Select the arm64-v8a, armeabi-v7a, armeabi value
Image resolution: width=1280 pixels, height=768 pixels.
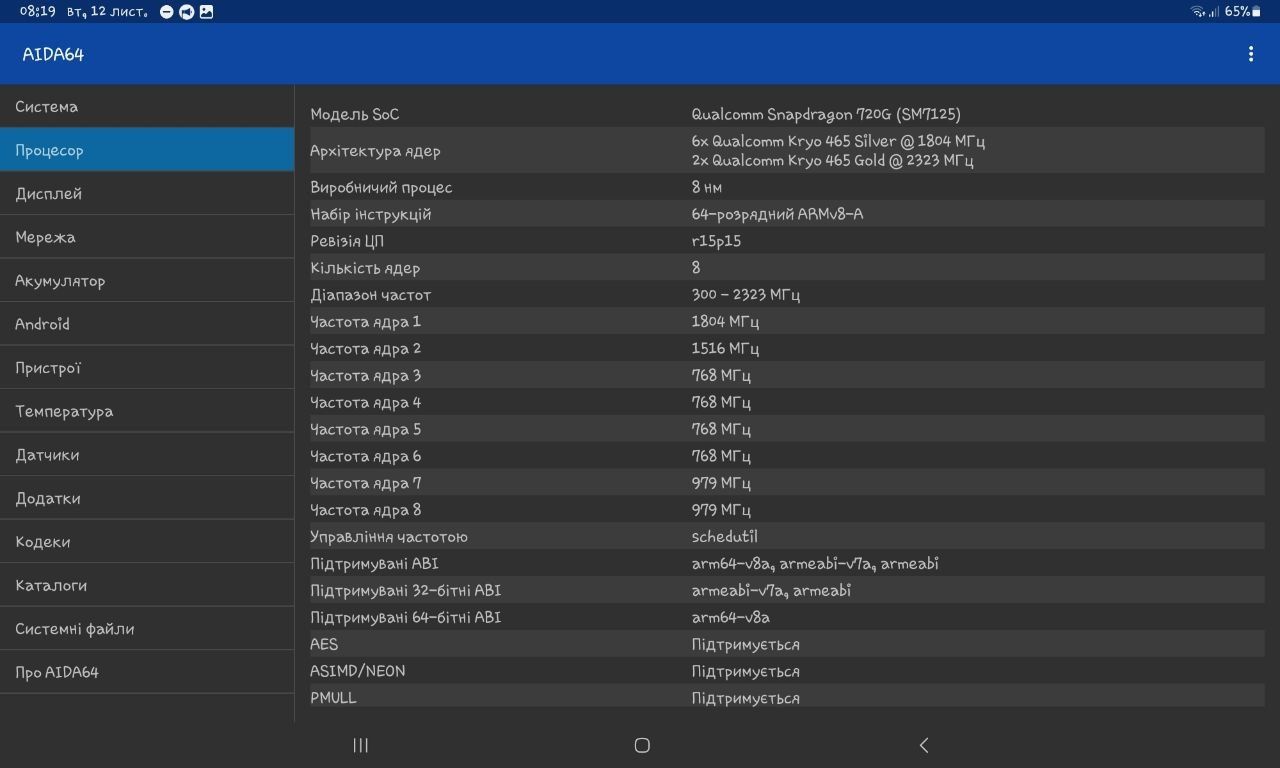815,564
